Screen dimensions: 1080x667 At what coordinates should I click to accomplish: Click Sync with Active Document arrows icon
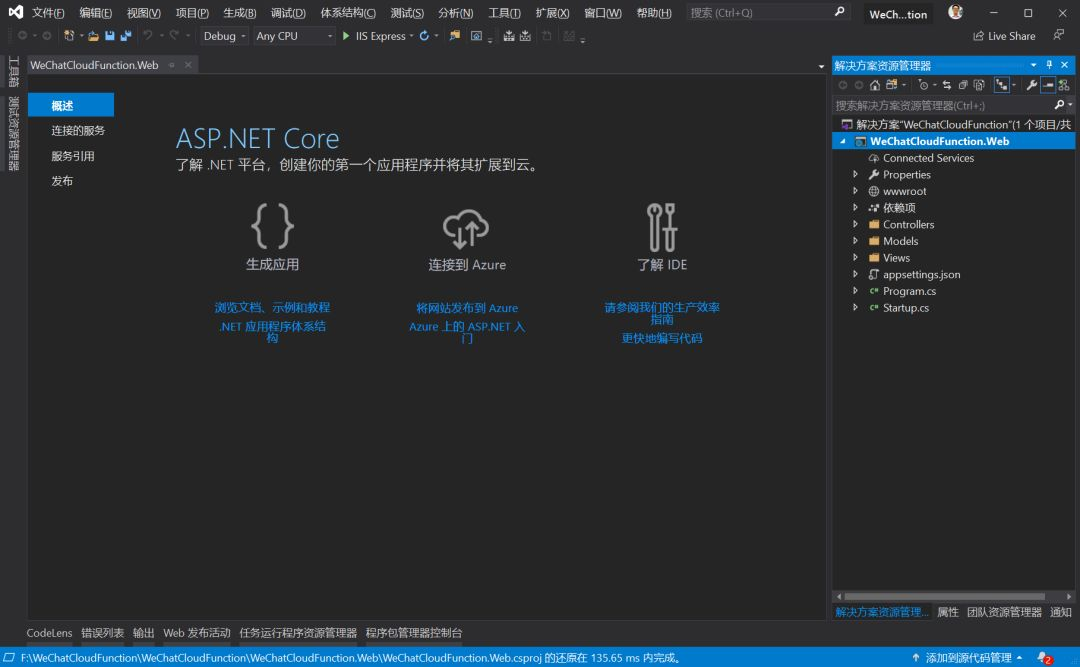click(x=947, y=85)
